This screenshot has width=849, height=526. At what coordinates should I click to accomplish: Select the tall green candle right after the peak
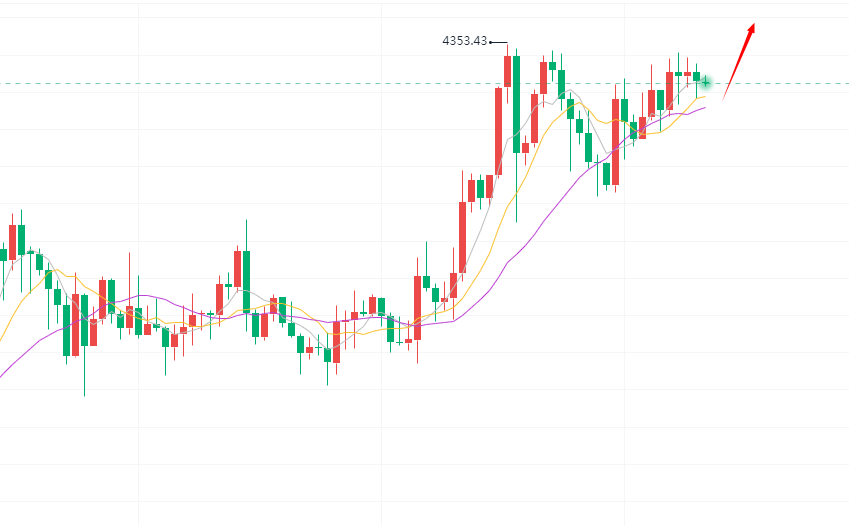(x=516, y=104)
